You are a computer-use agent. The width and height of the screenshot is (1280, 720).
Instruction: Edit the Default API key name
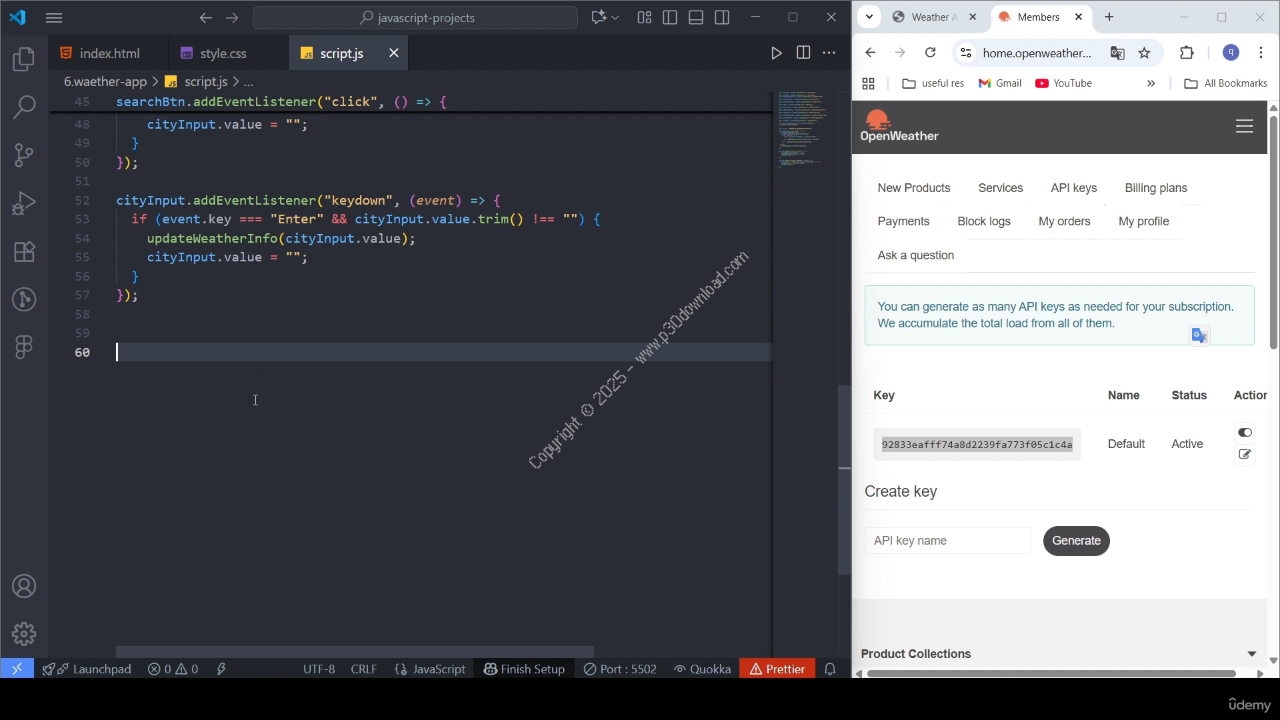click(x=1244, y=454)
